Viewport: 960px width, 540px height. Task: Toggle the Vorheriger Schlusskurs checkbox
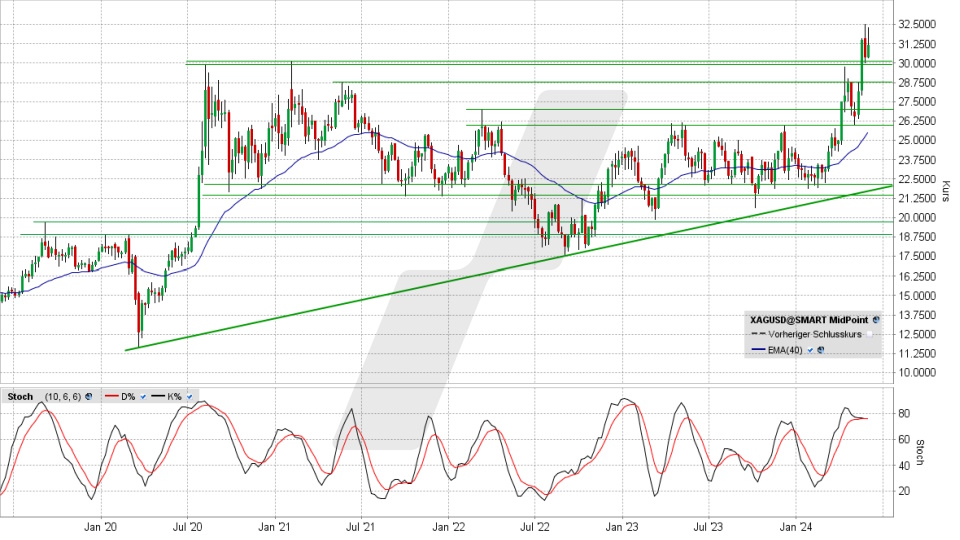[x=869, y=334]
